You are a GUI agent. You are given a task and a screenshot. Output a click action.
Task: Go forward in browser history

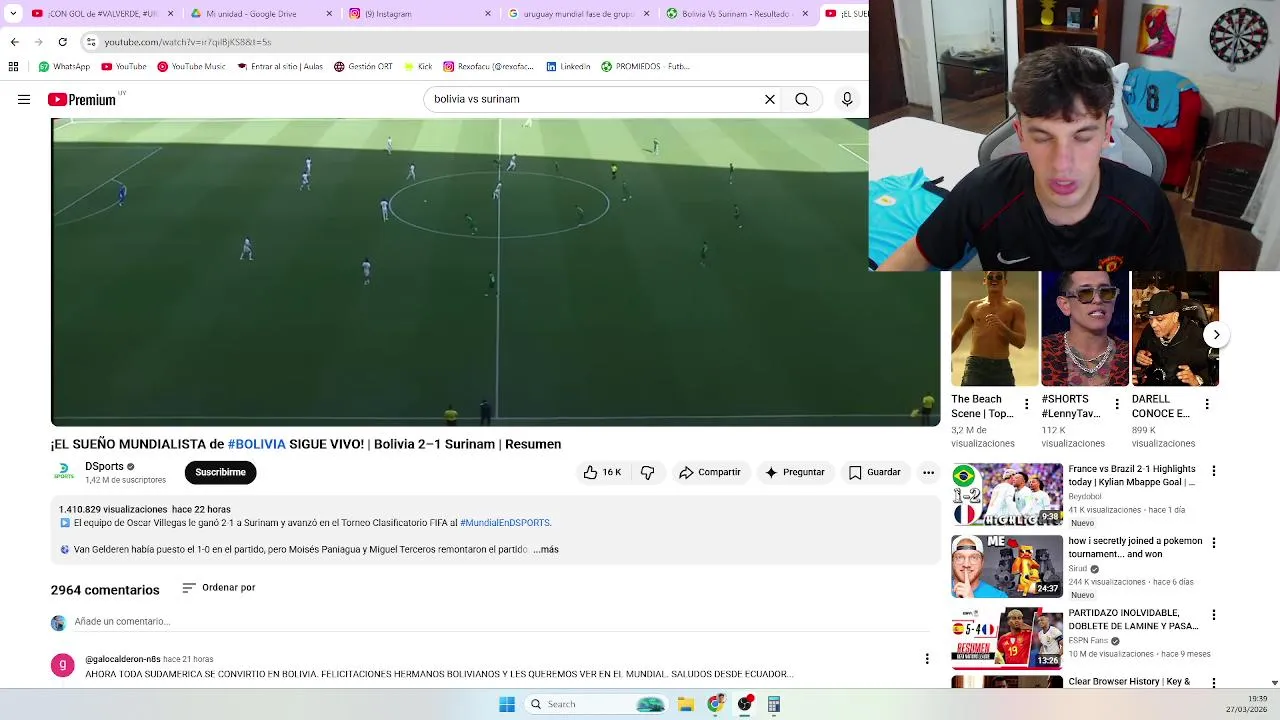click(38, 42)
